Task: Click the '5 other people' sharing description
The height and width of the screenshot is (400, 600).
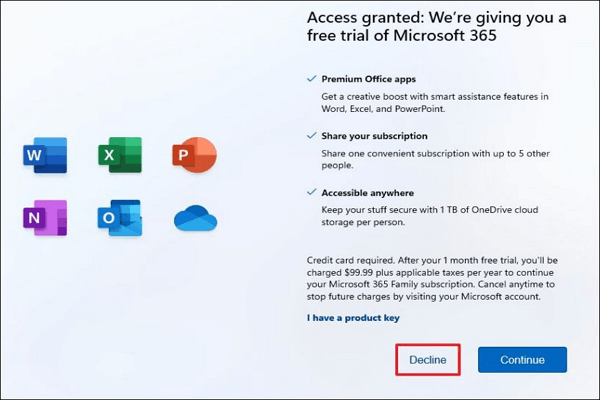Action: [435, 159]
